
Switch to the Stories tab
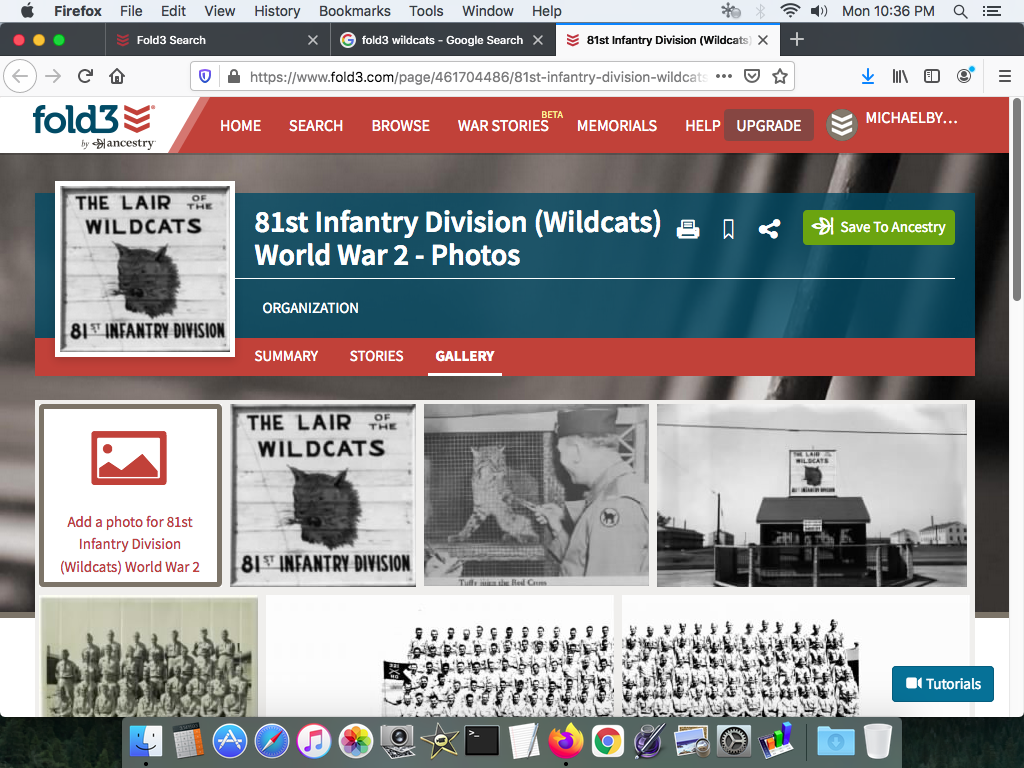pos(376,356)
